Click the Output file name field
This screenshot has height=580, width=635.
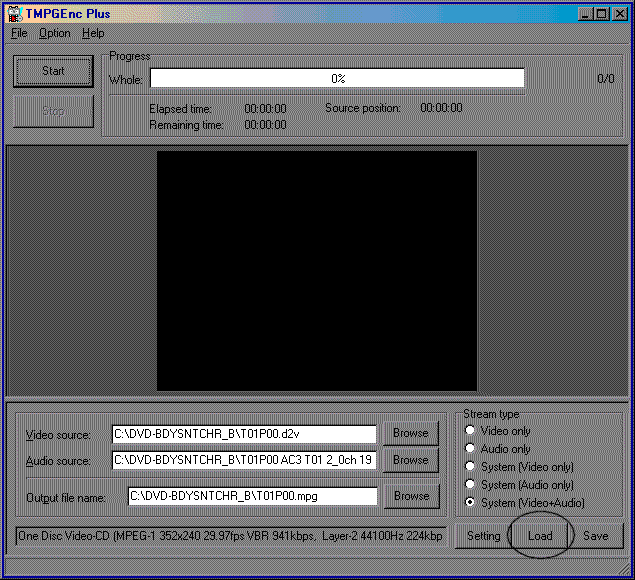(253, 496)
